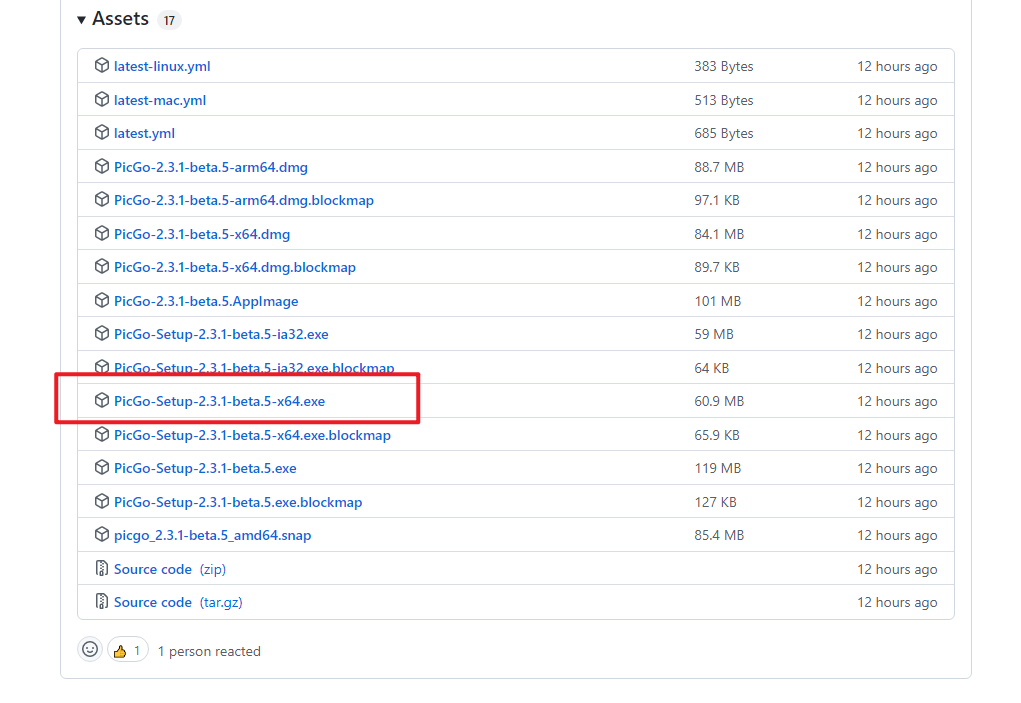The width and height of the screenshot is (1021, 703).
Task: Click package icon next to PicGo-2.3.1-beta.5.AppImage
Action: [102, 300]
